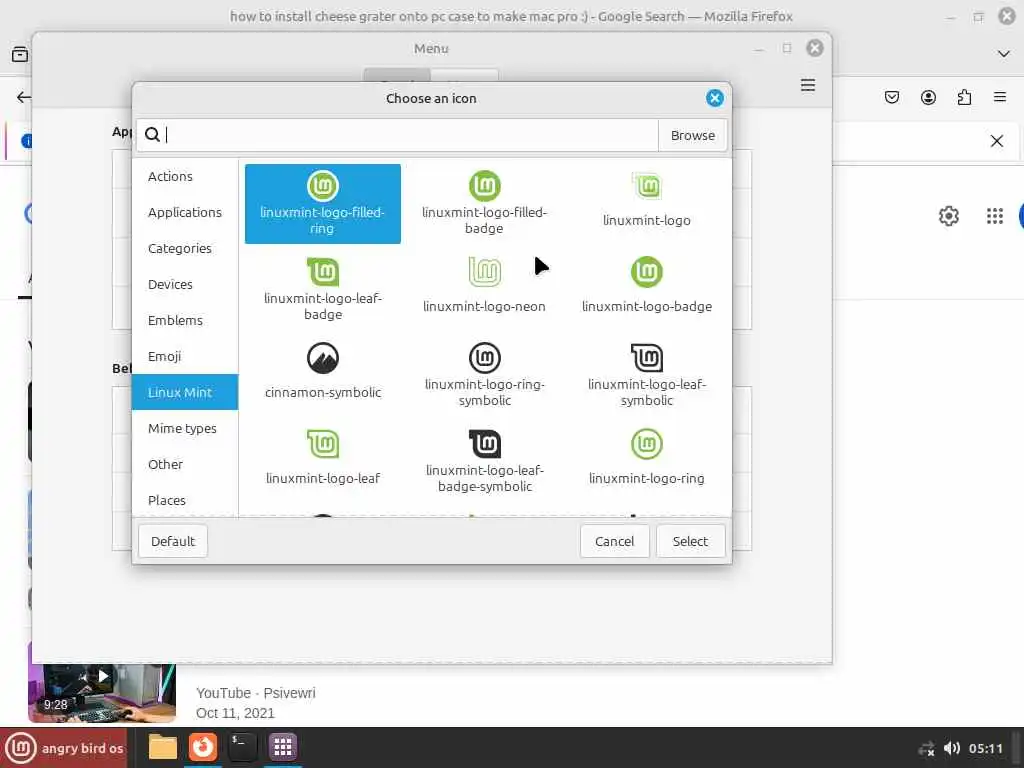The image size is (1024, 768).
Task: Open the clock showing 05:11
Action: coord(985,748)
